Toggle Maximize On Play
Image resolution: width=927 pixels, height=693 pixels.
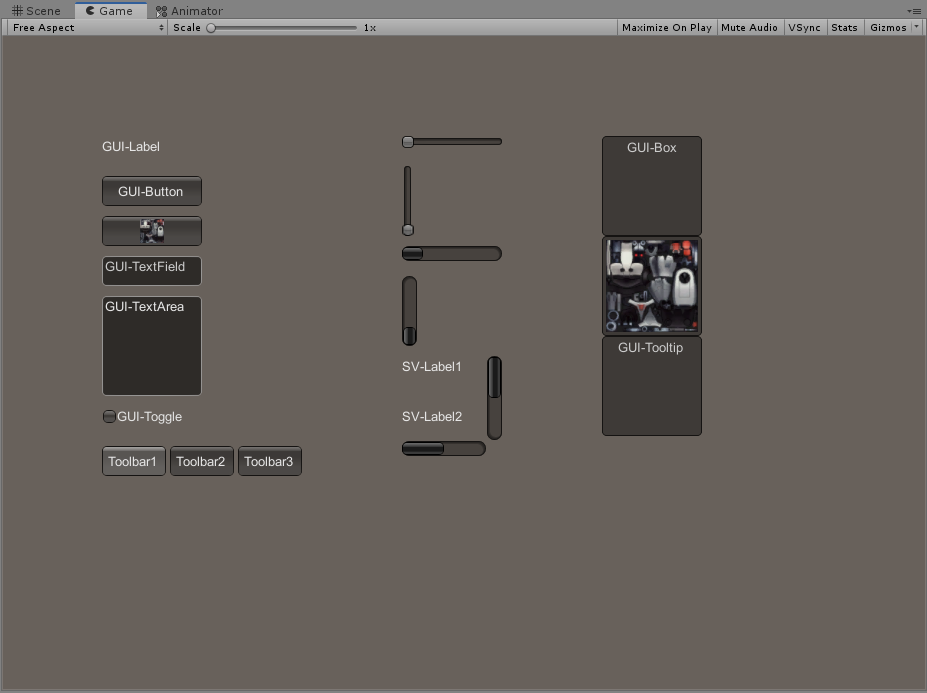pos(666,27)
